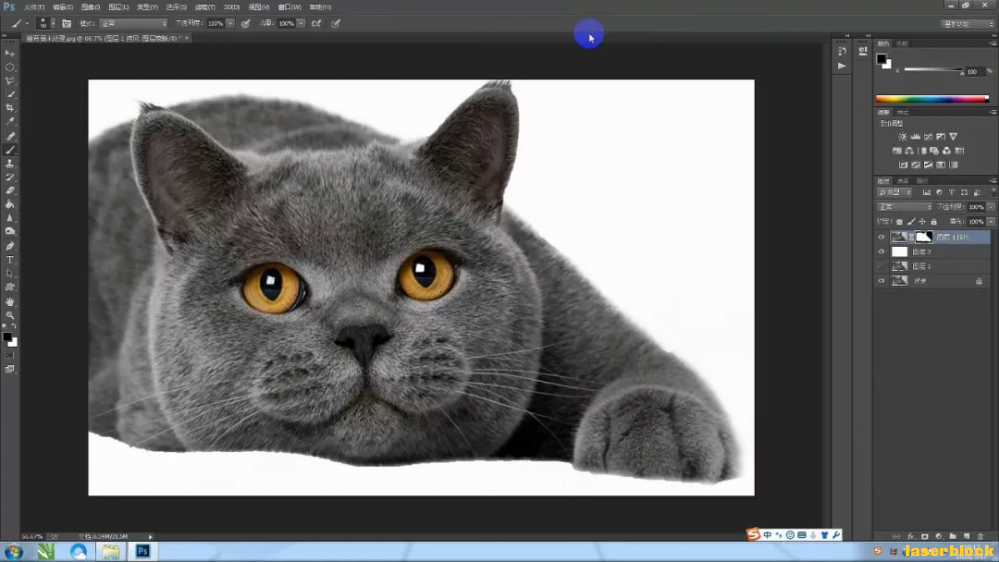Select the Path Selection tool
Viewport: 999px width, 562px height.
pyautogui.click(x=10, y=273)
